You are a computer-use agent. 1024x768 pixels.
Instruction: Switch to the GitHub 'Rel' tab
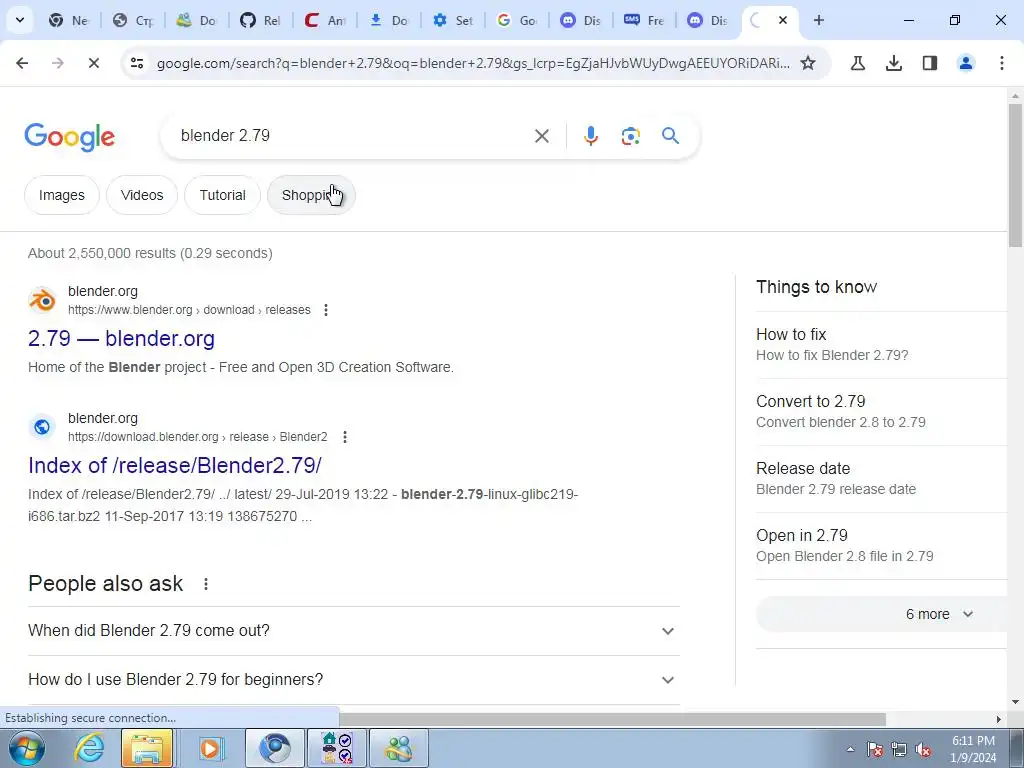[260, 20]
